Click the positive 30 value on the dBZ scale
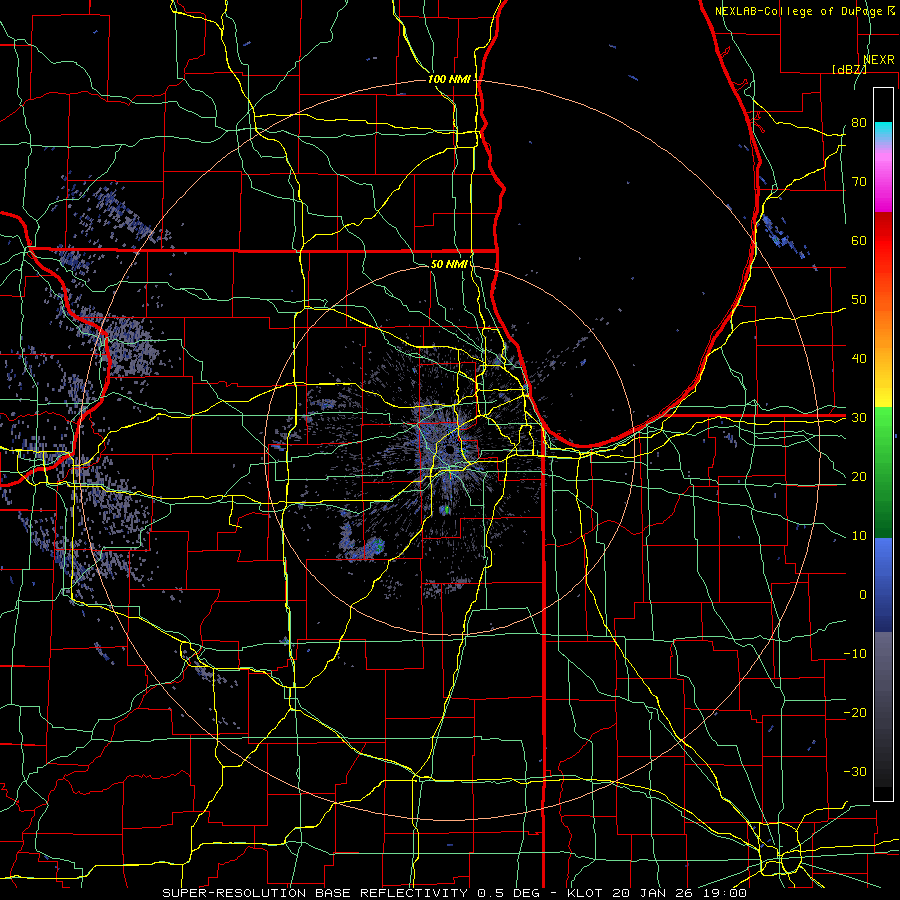The height and width of the screenshot is (900, 900). [x=859, y=418]
